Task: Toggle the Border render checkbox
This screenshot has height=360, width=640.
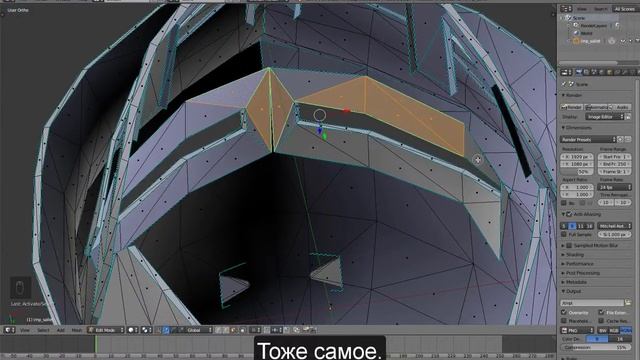Action: [564, 203]
